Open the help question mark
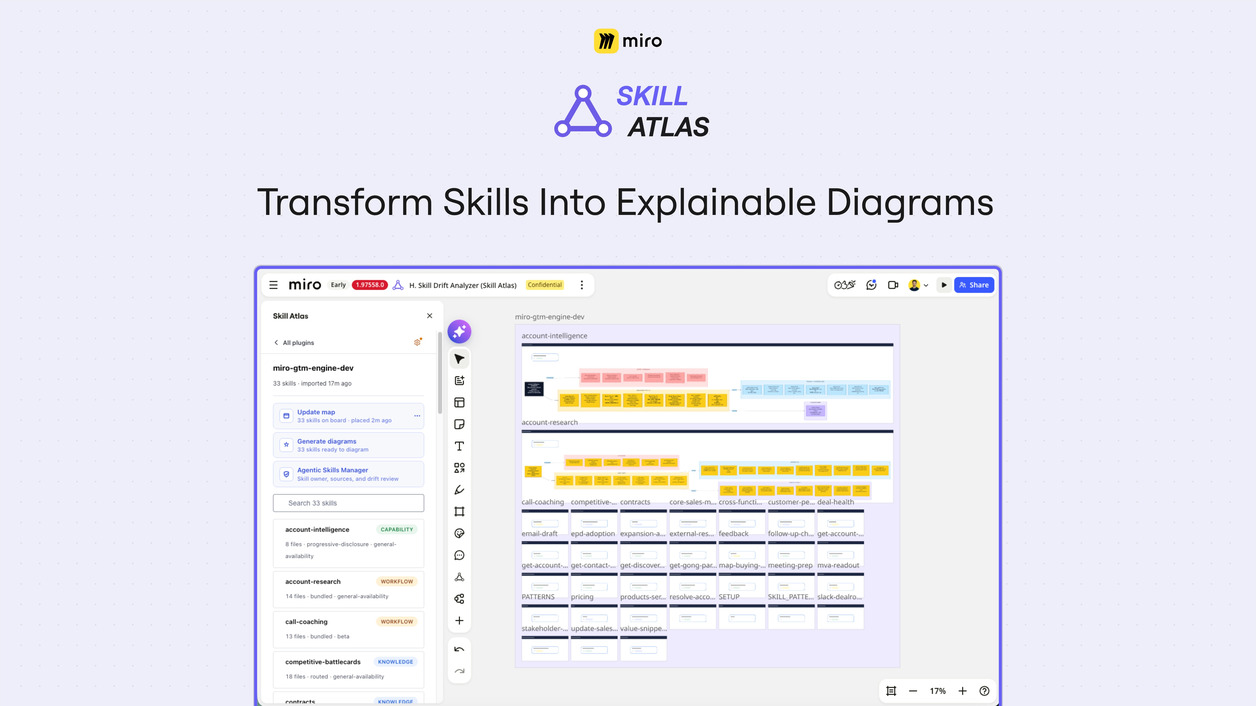The height and width of the screenshot is (706, 1256). click(x=984, y=691)
